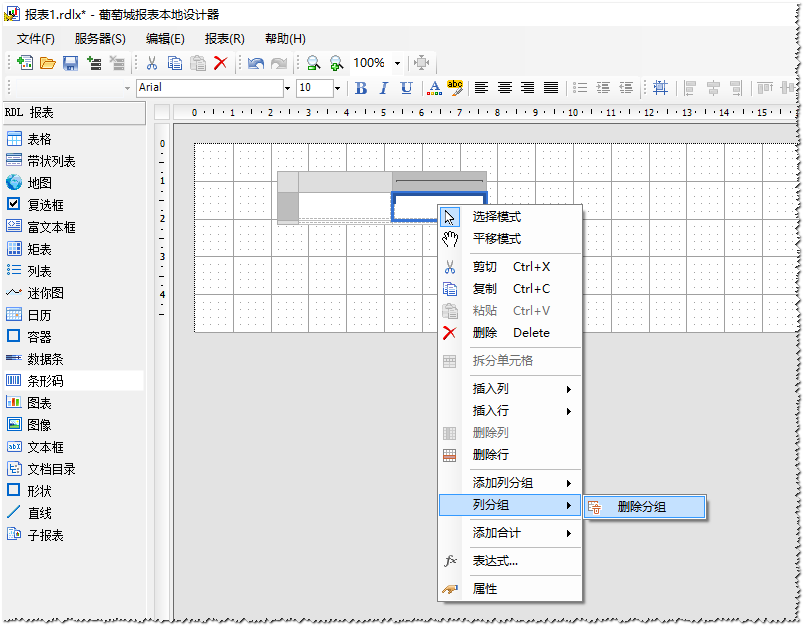The height and width of the screenshot is (632, 810).
Task: Click the copy icon in toolbar
Action: 175,63
